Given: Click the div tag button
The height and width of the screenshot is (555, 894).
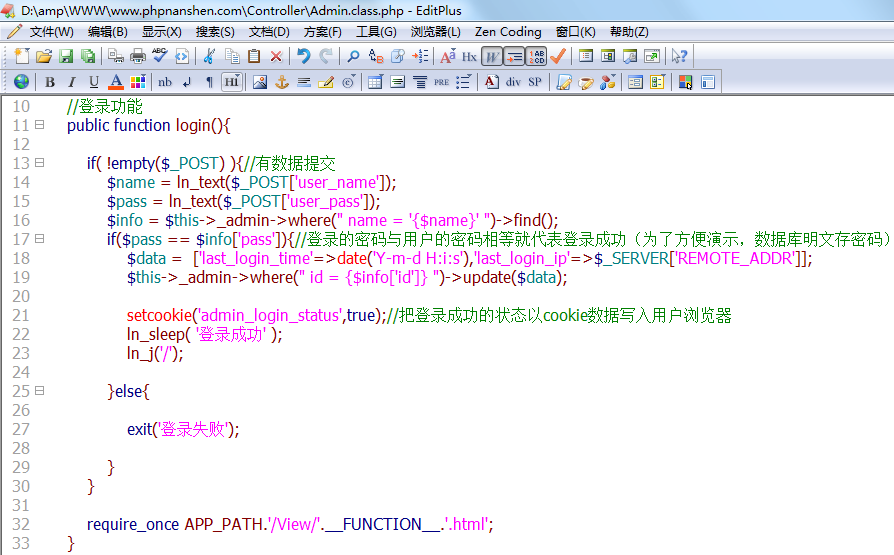Looking at the screenshot, I should click(x=513, y=82).
